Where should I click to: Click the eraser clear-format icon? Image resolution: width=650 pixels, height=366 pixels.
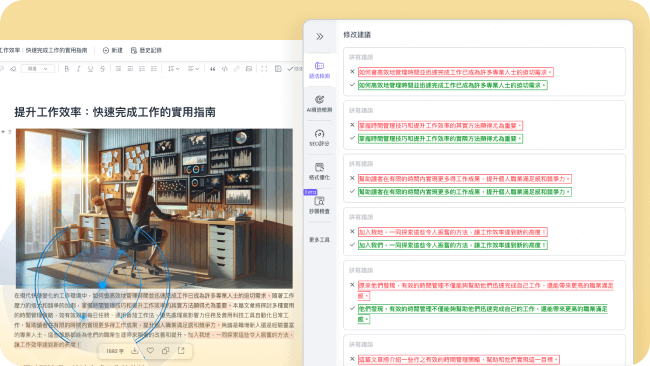click(x=13, y=69)
